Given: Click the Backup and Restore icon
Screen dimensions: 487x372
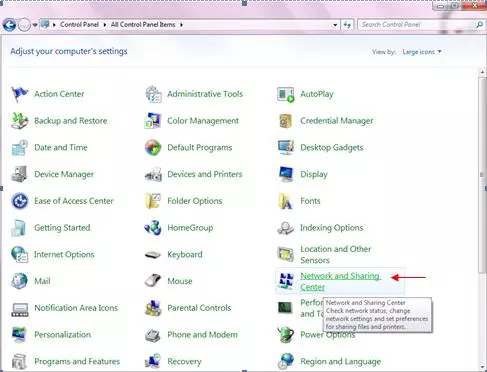Looking at the screenshot, I should (19, 121).
